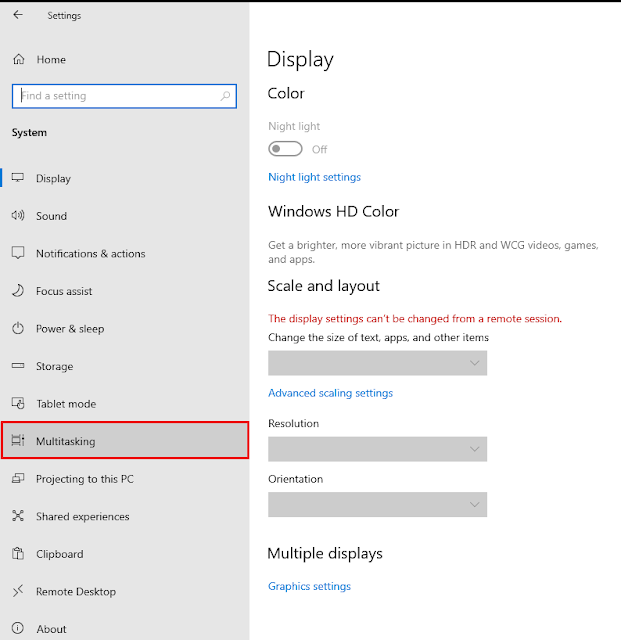The height and width of the screenshot is (640, 621).
Task: Click the Projecting to this PC icon
Action: (x=18, y=478)
